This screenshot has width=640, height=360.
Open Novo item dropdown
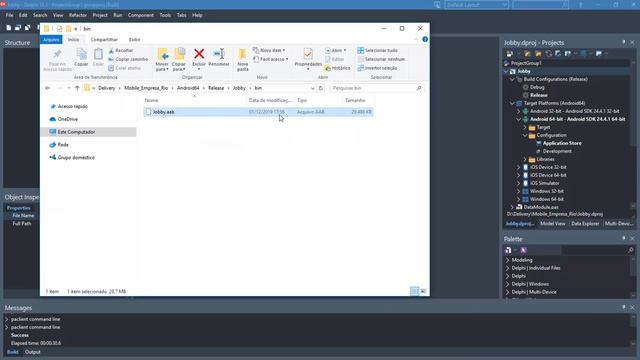point(269,50)
